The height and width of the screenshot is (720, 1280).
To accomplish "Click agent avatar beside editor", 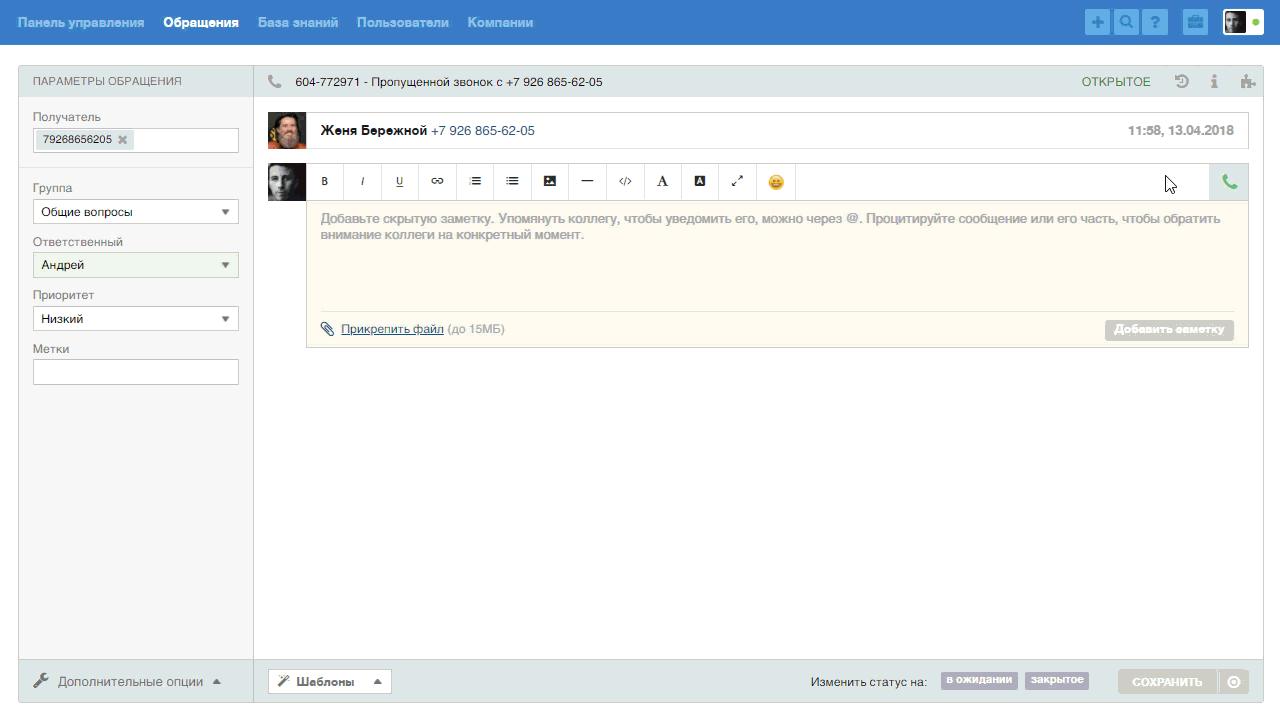I will click(287, 182).
